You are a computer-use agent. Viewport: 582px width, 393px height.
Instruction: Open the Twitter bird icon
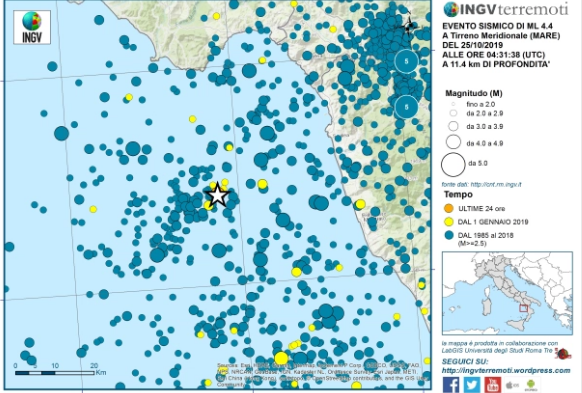tap(472, 385)
